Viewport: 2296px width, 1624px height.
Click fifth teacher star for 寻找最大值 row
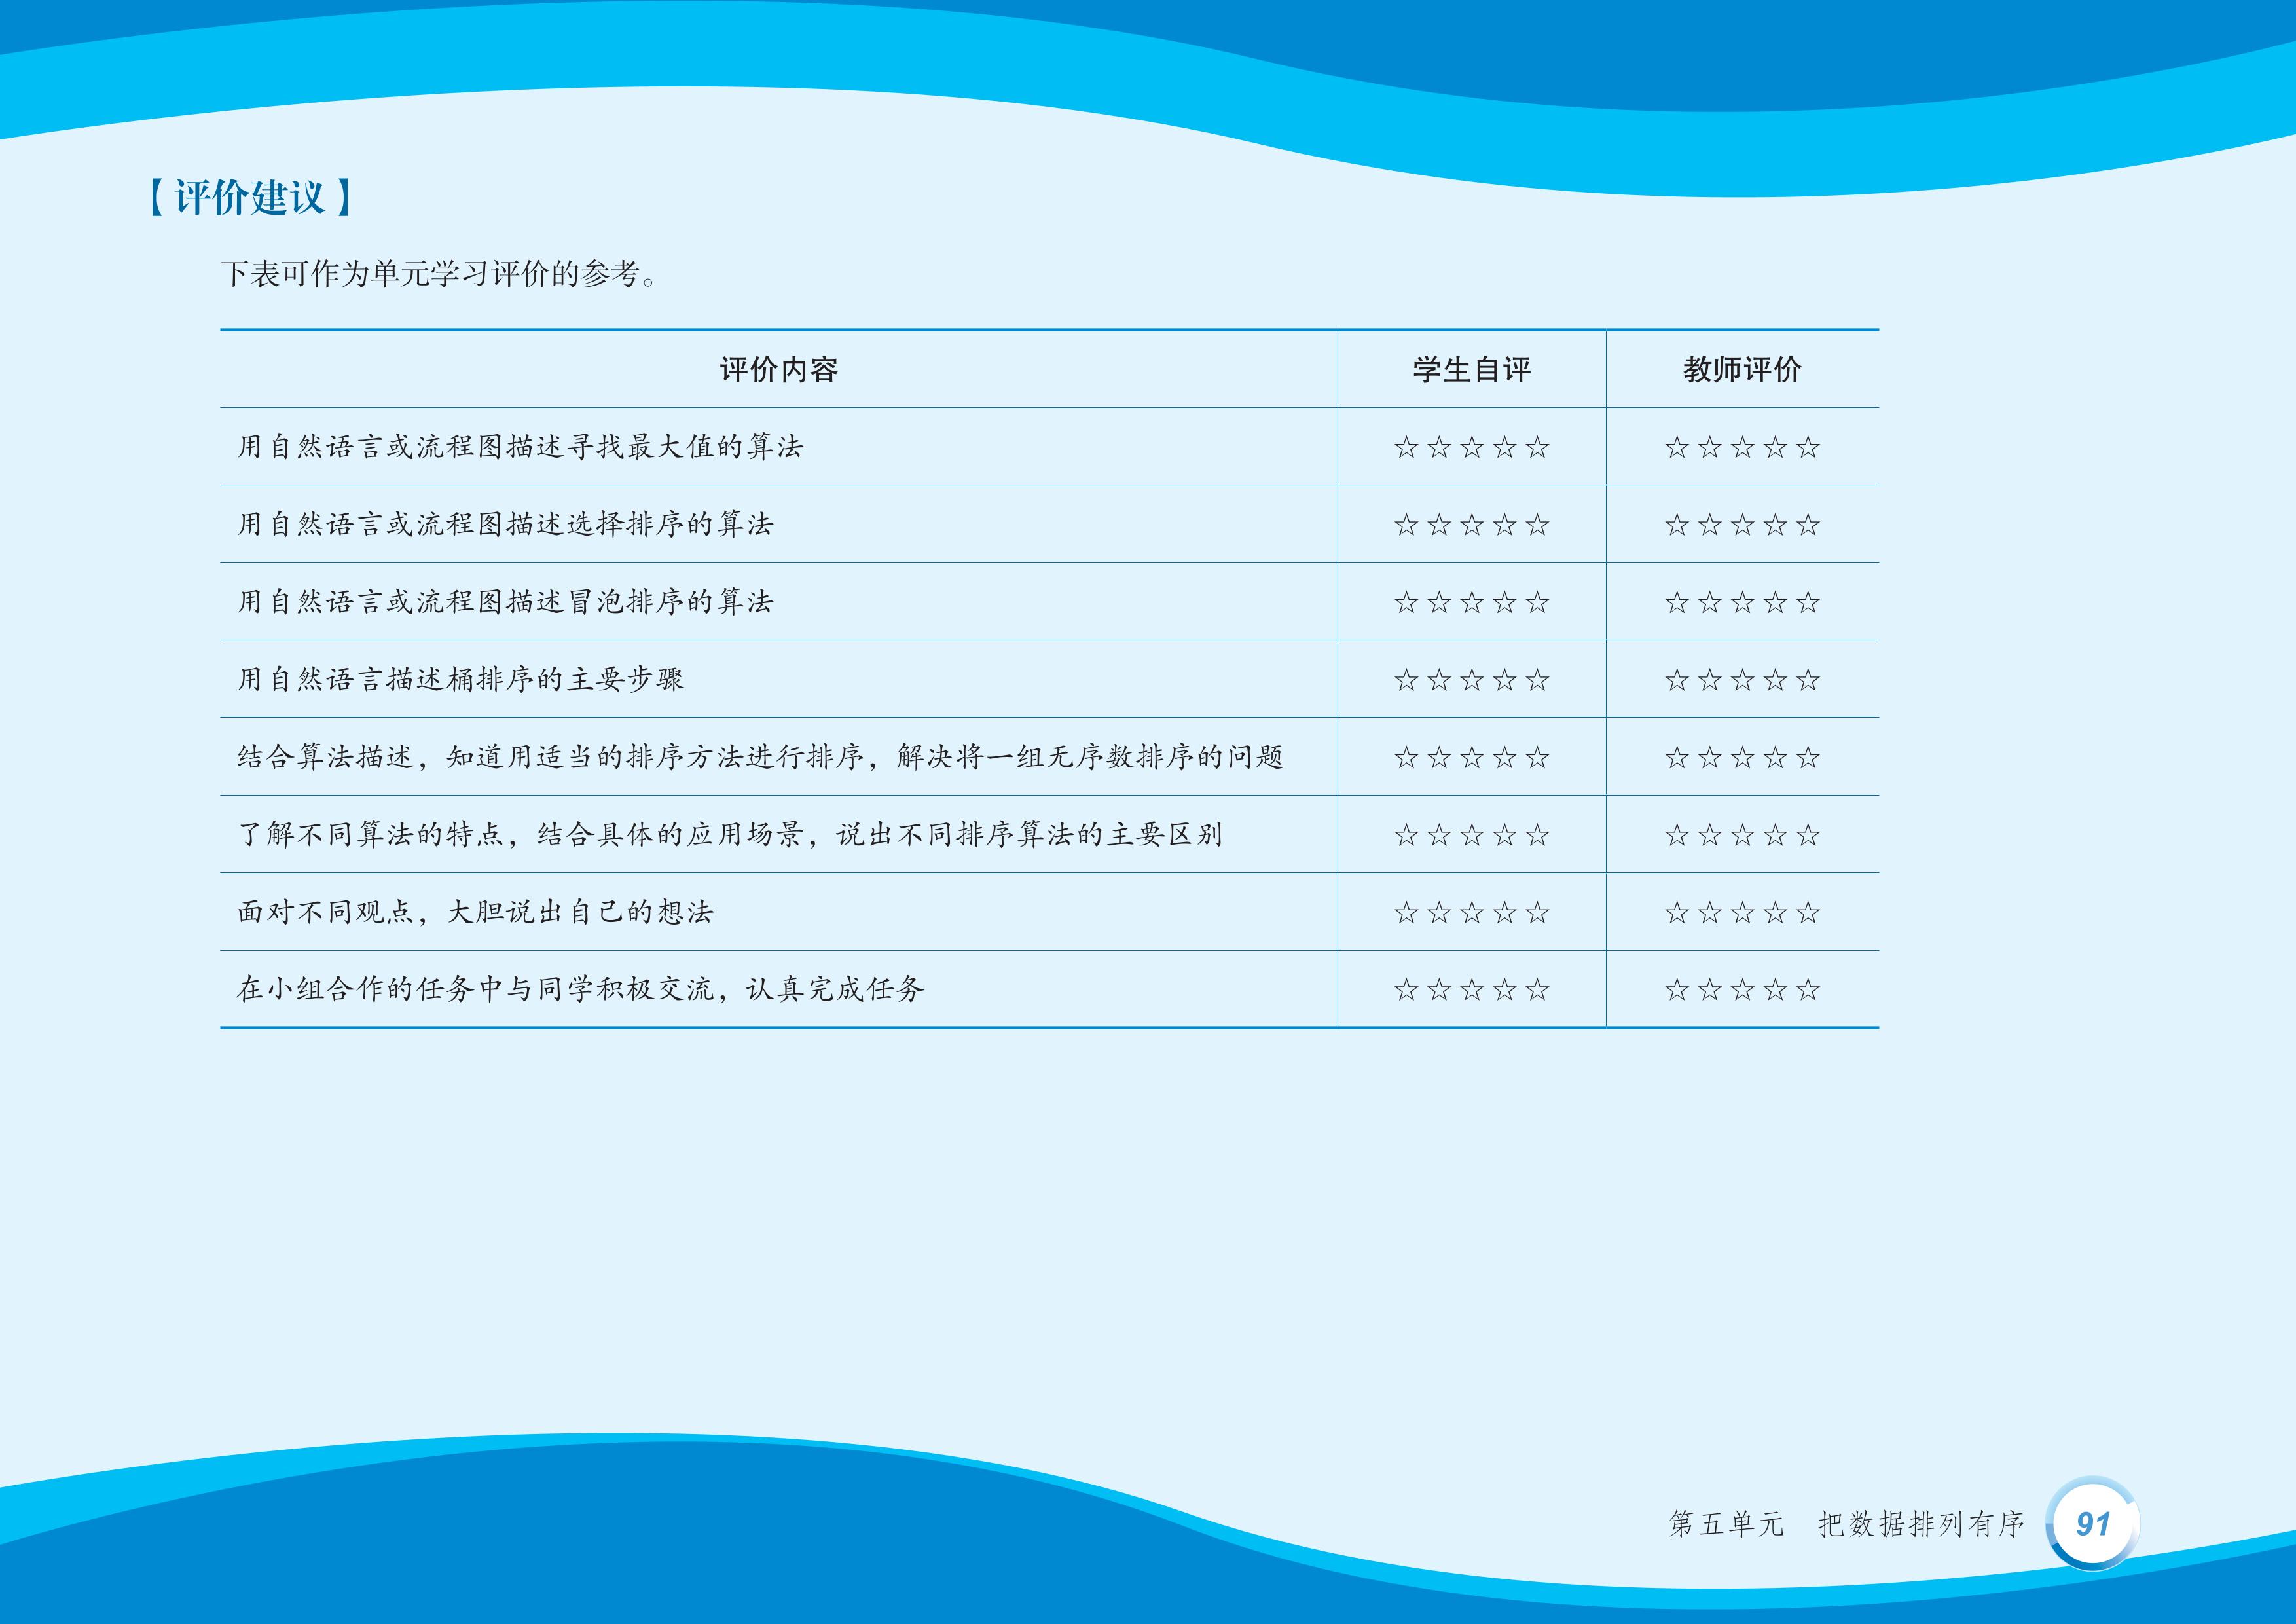[1808, 448]
